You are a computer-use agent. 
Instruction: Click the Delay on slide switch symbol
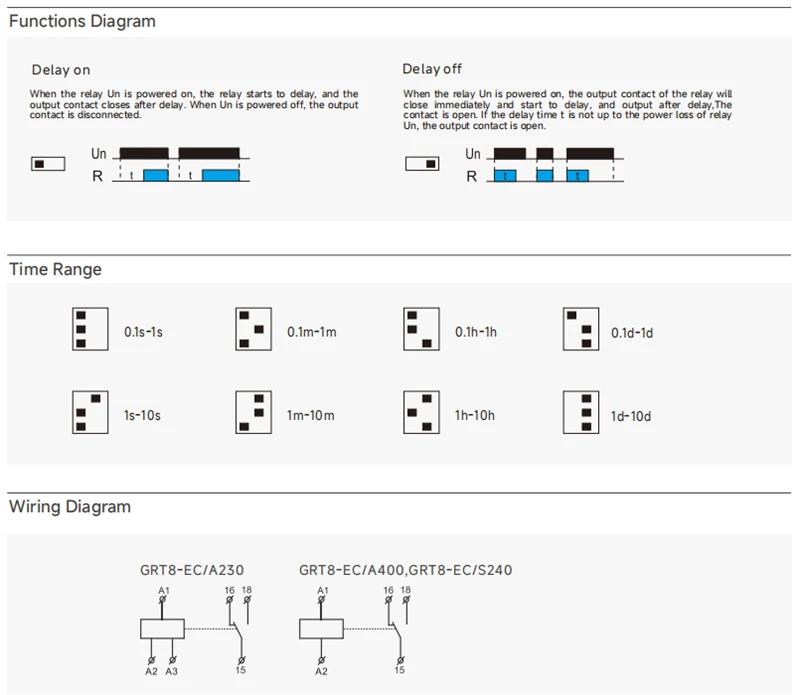48,164
